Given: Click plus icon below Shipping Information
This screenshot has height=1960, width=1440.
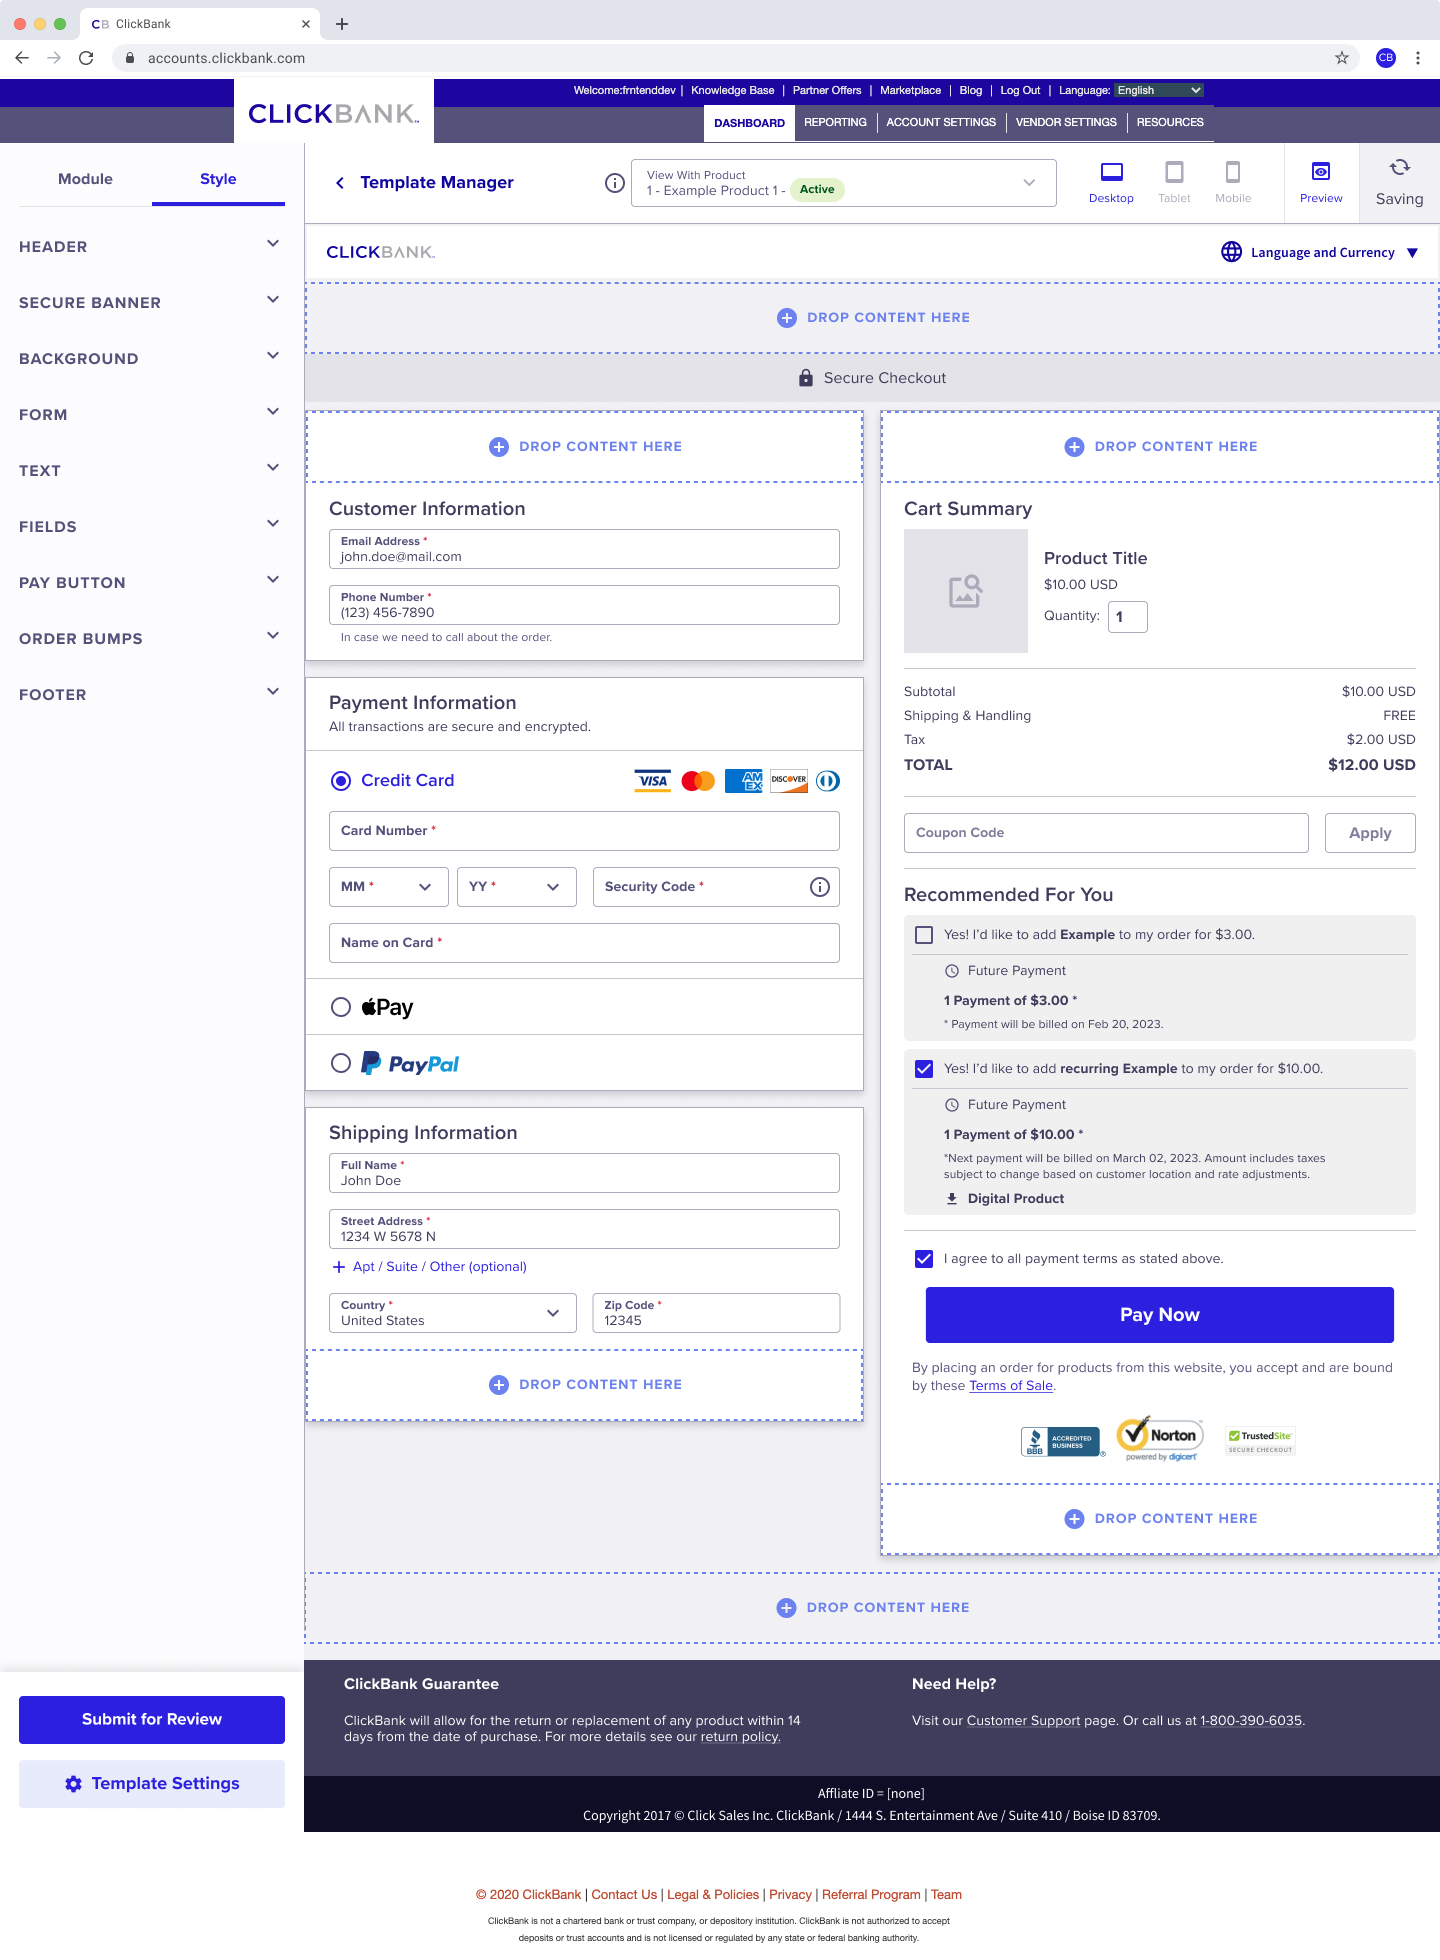Looking at the screenshot, I should (499, 1385).
